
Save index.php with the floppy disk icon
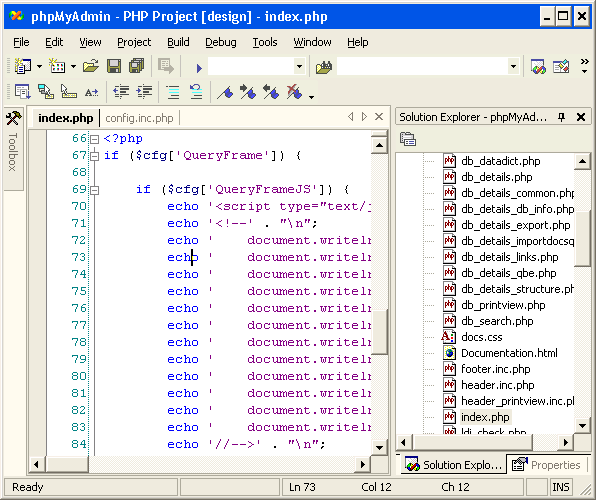pos(114,66)
